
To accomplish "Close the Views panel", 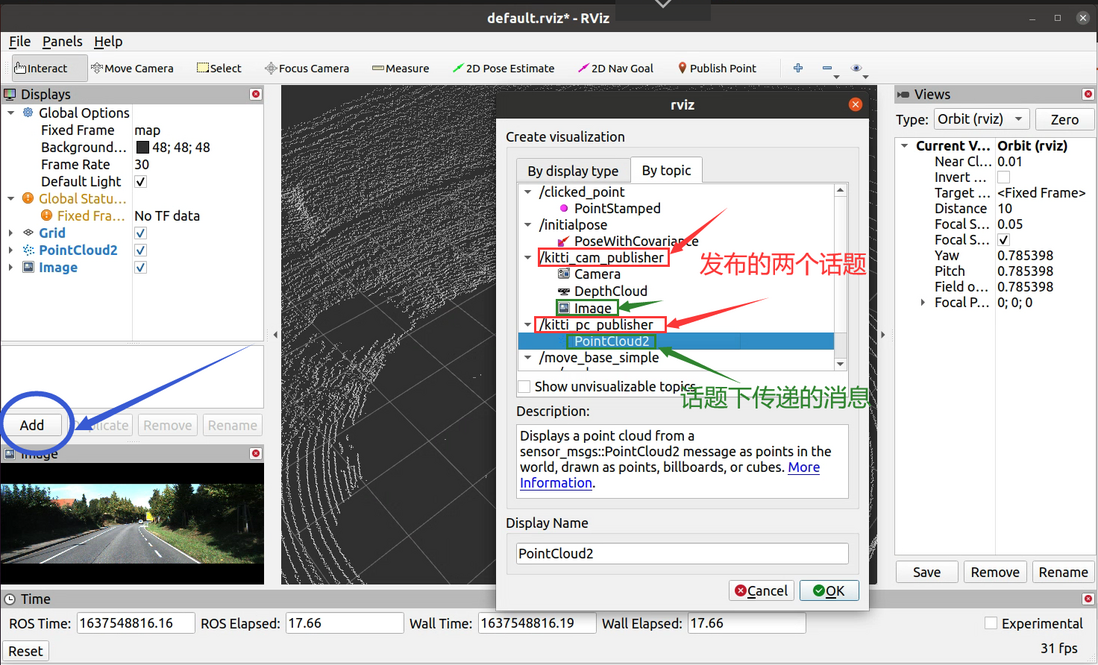I will point(1087,94).
